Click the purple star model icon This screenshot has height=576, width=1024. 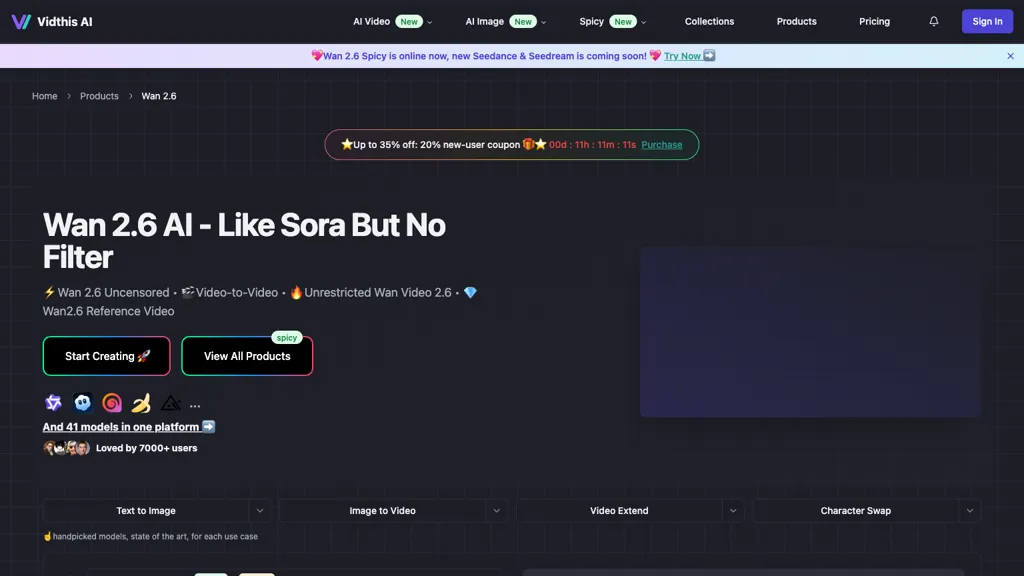click(x=54, y=403)
